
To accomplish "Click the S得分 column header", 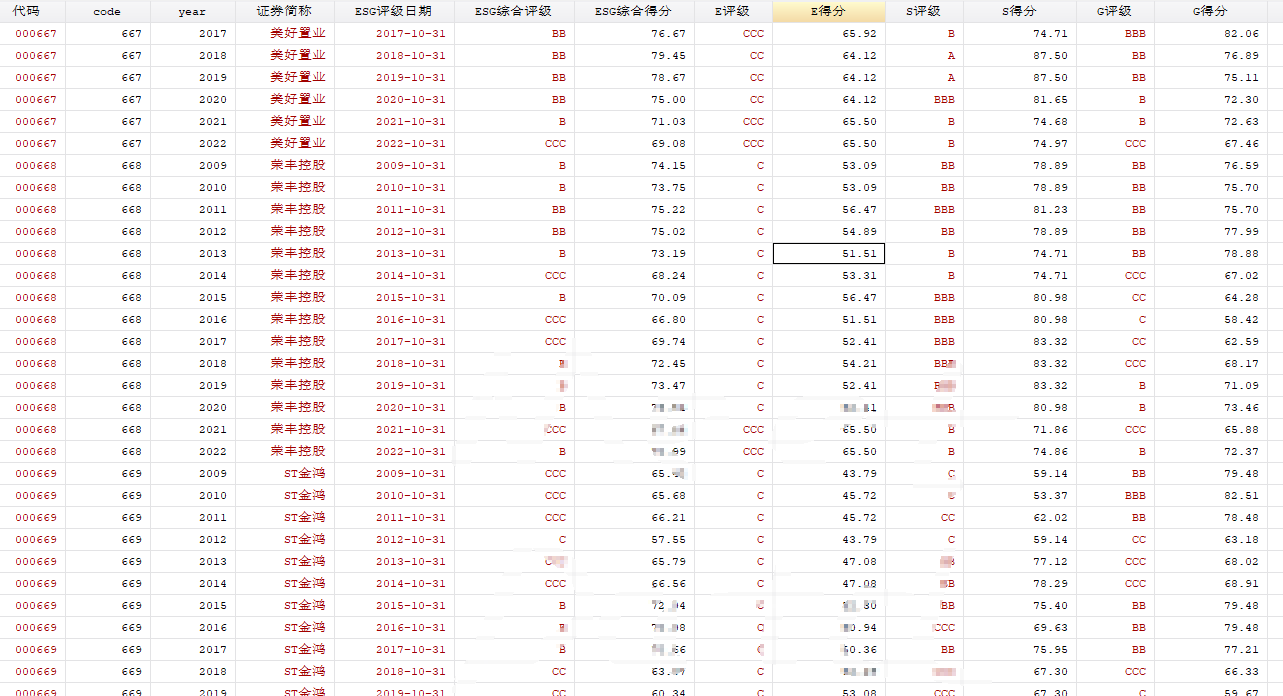I will [1020, 11].
